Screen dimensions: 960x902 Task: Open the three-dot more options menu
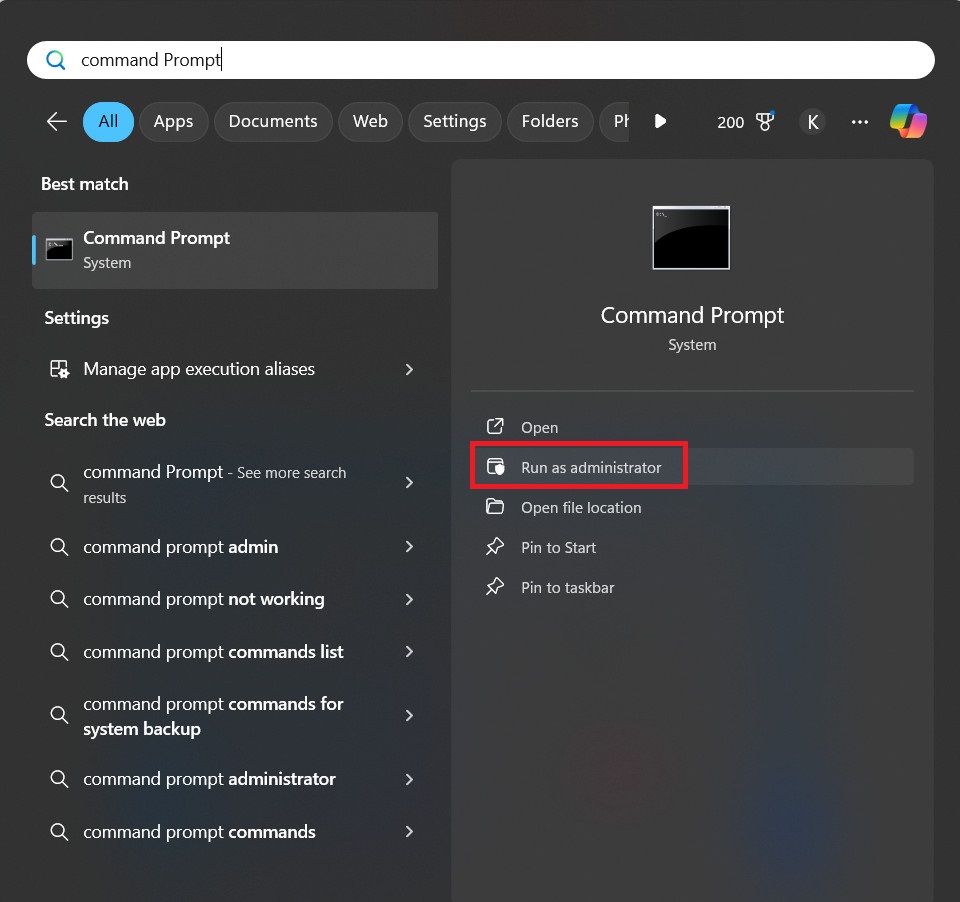(x=860, y=122)
